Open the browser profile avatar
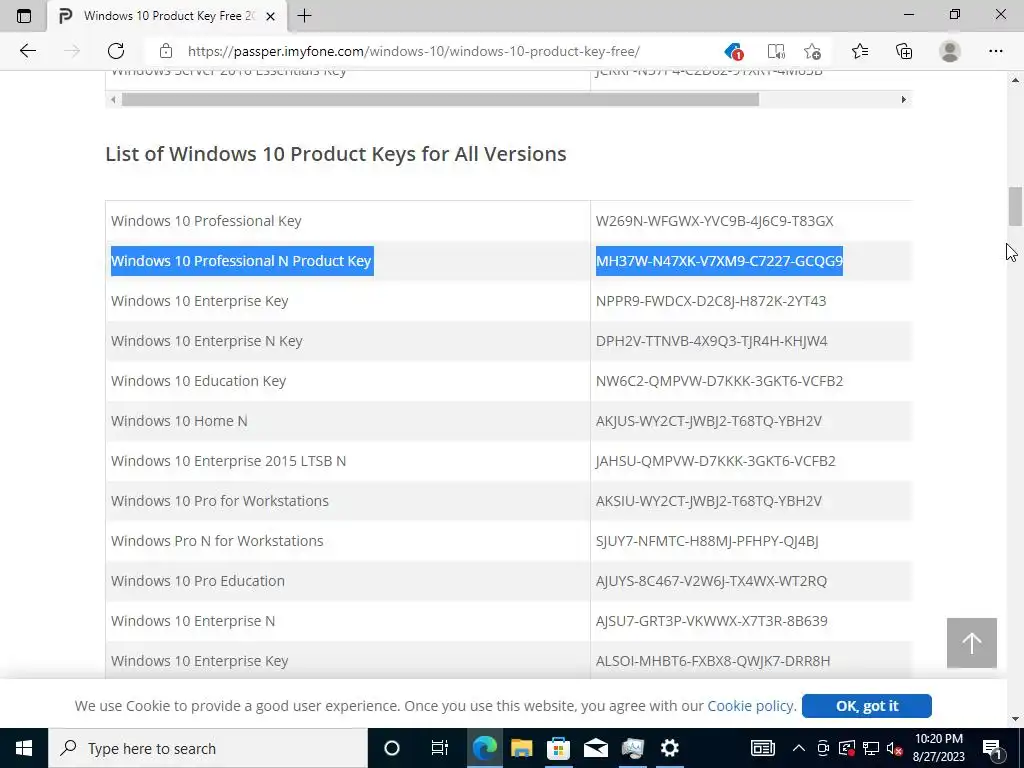 tap(950, 51)
